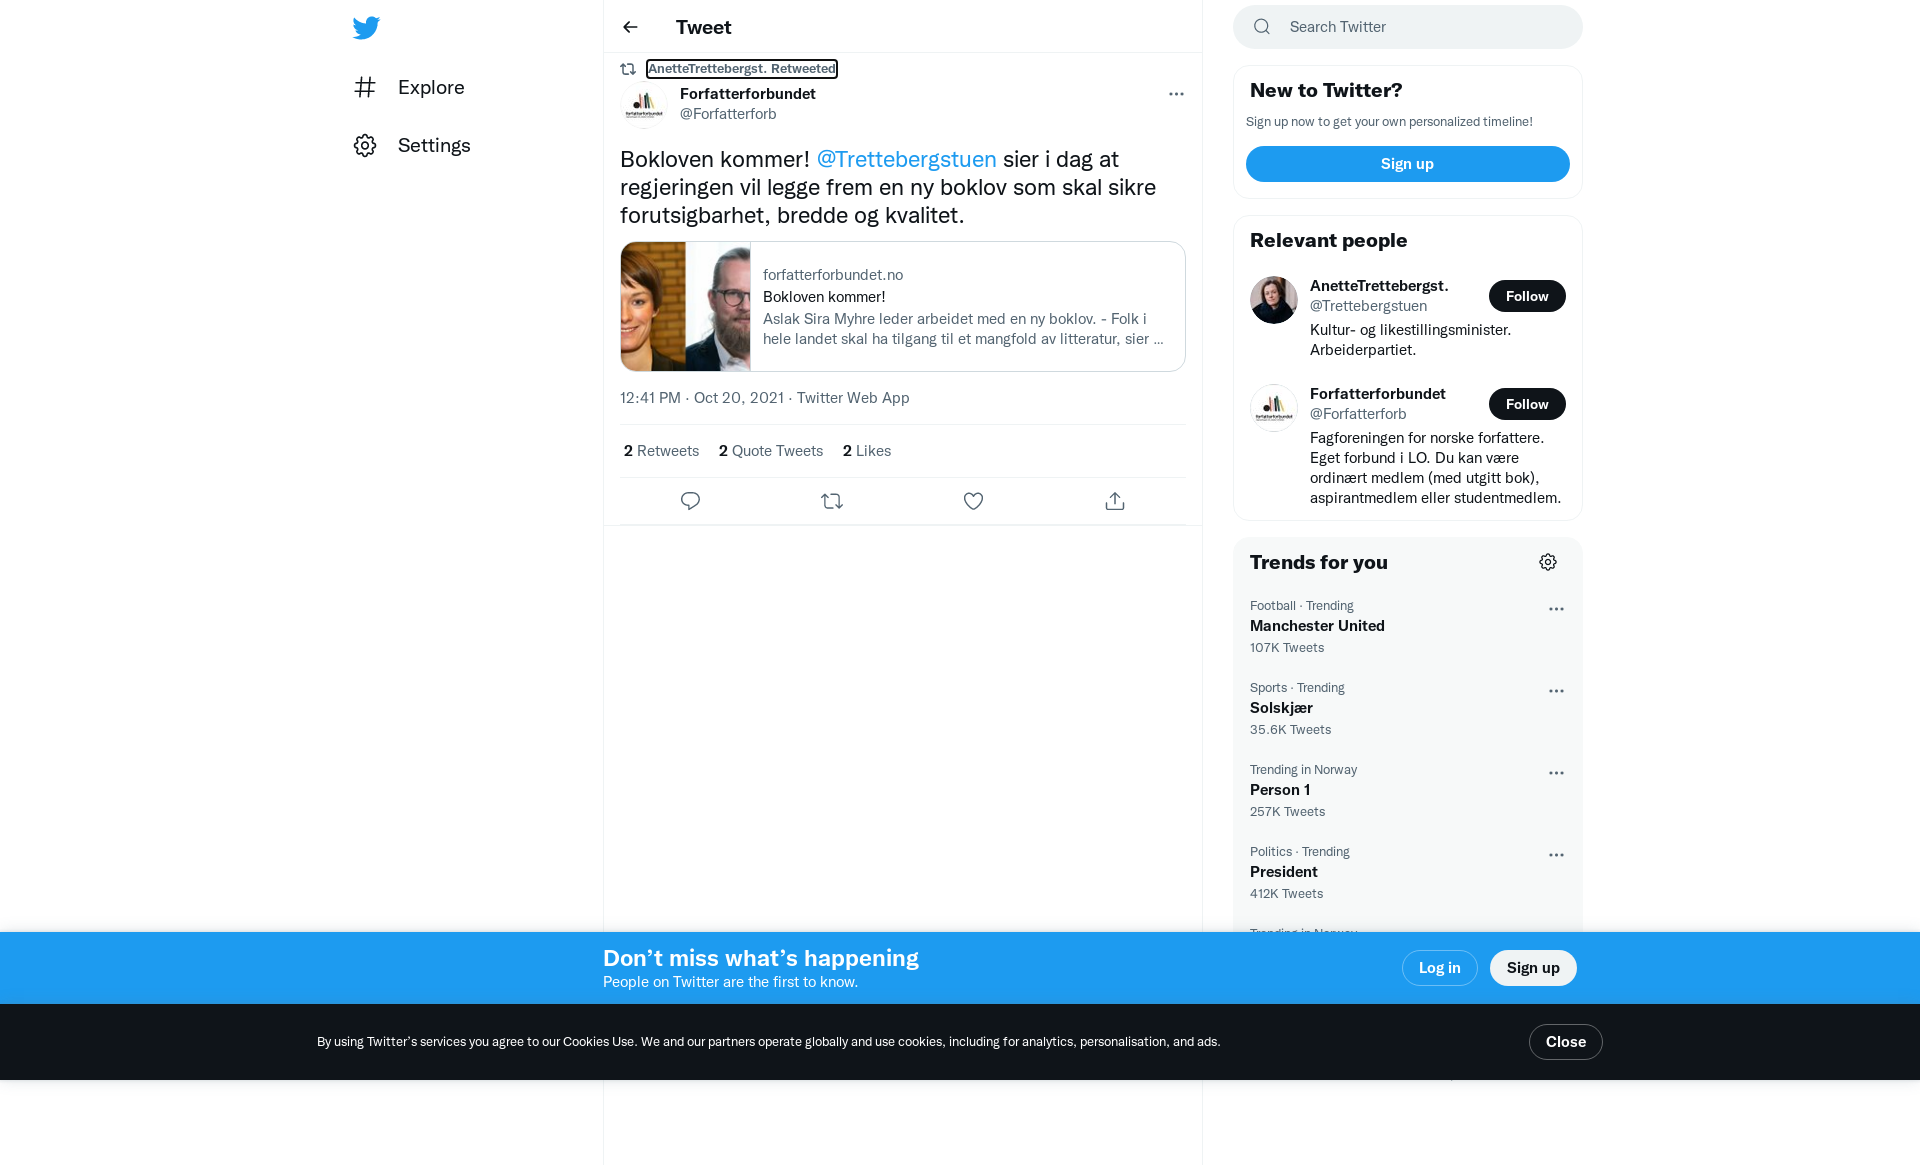Image resolution: width=1920 pixels, height=1165 pixels.
Task: Share the tweet via share icon
Action: click(x=1115, y=501)
